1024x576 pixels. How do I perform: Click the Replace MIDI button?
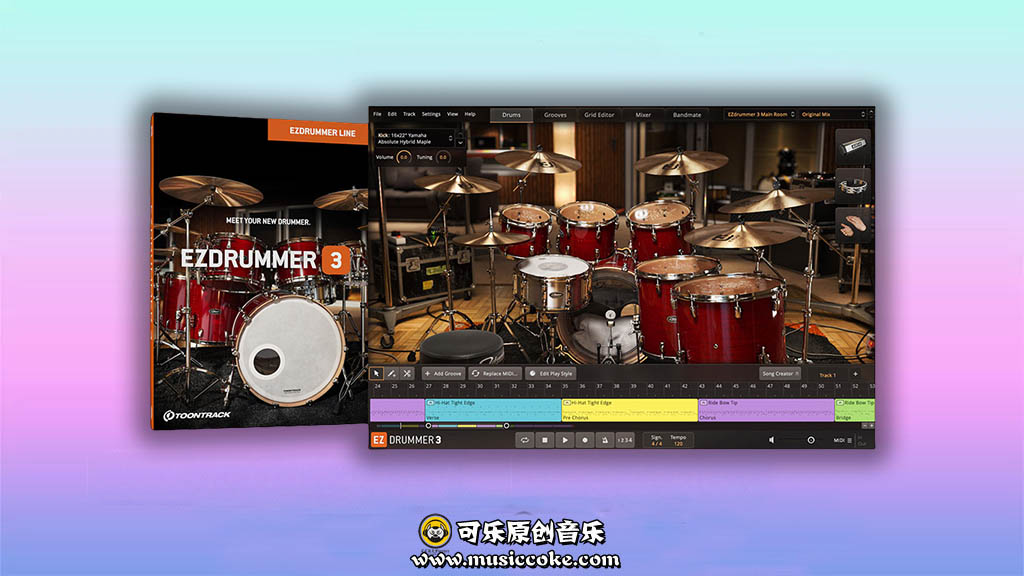click(x=495, y=374)
